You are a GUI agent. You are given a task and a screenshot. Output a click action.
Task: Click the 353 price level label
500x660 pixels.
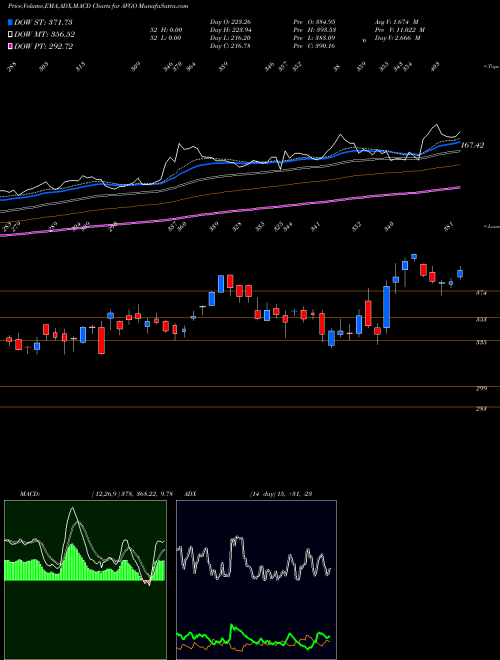tap(481, 320)
